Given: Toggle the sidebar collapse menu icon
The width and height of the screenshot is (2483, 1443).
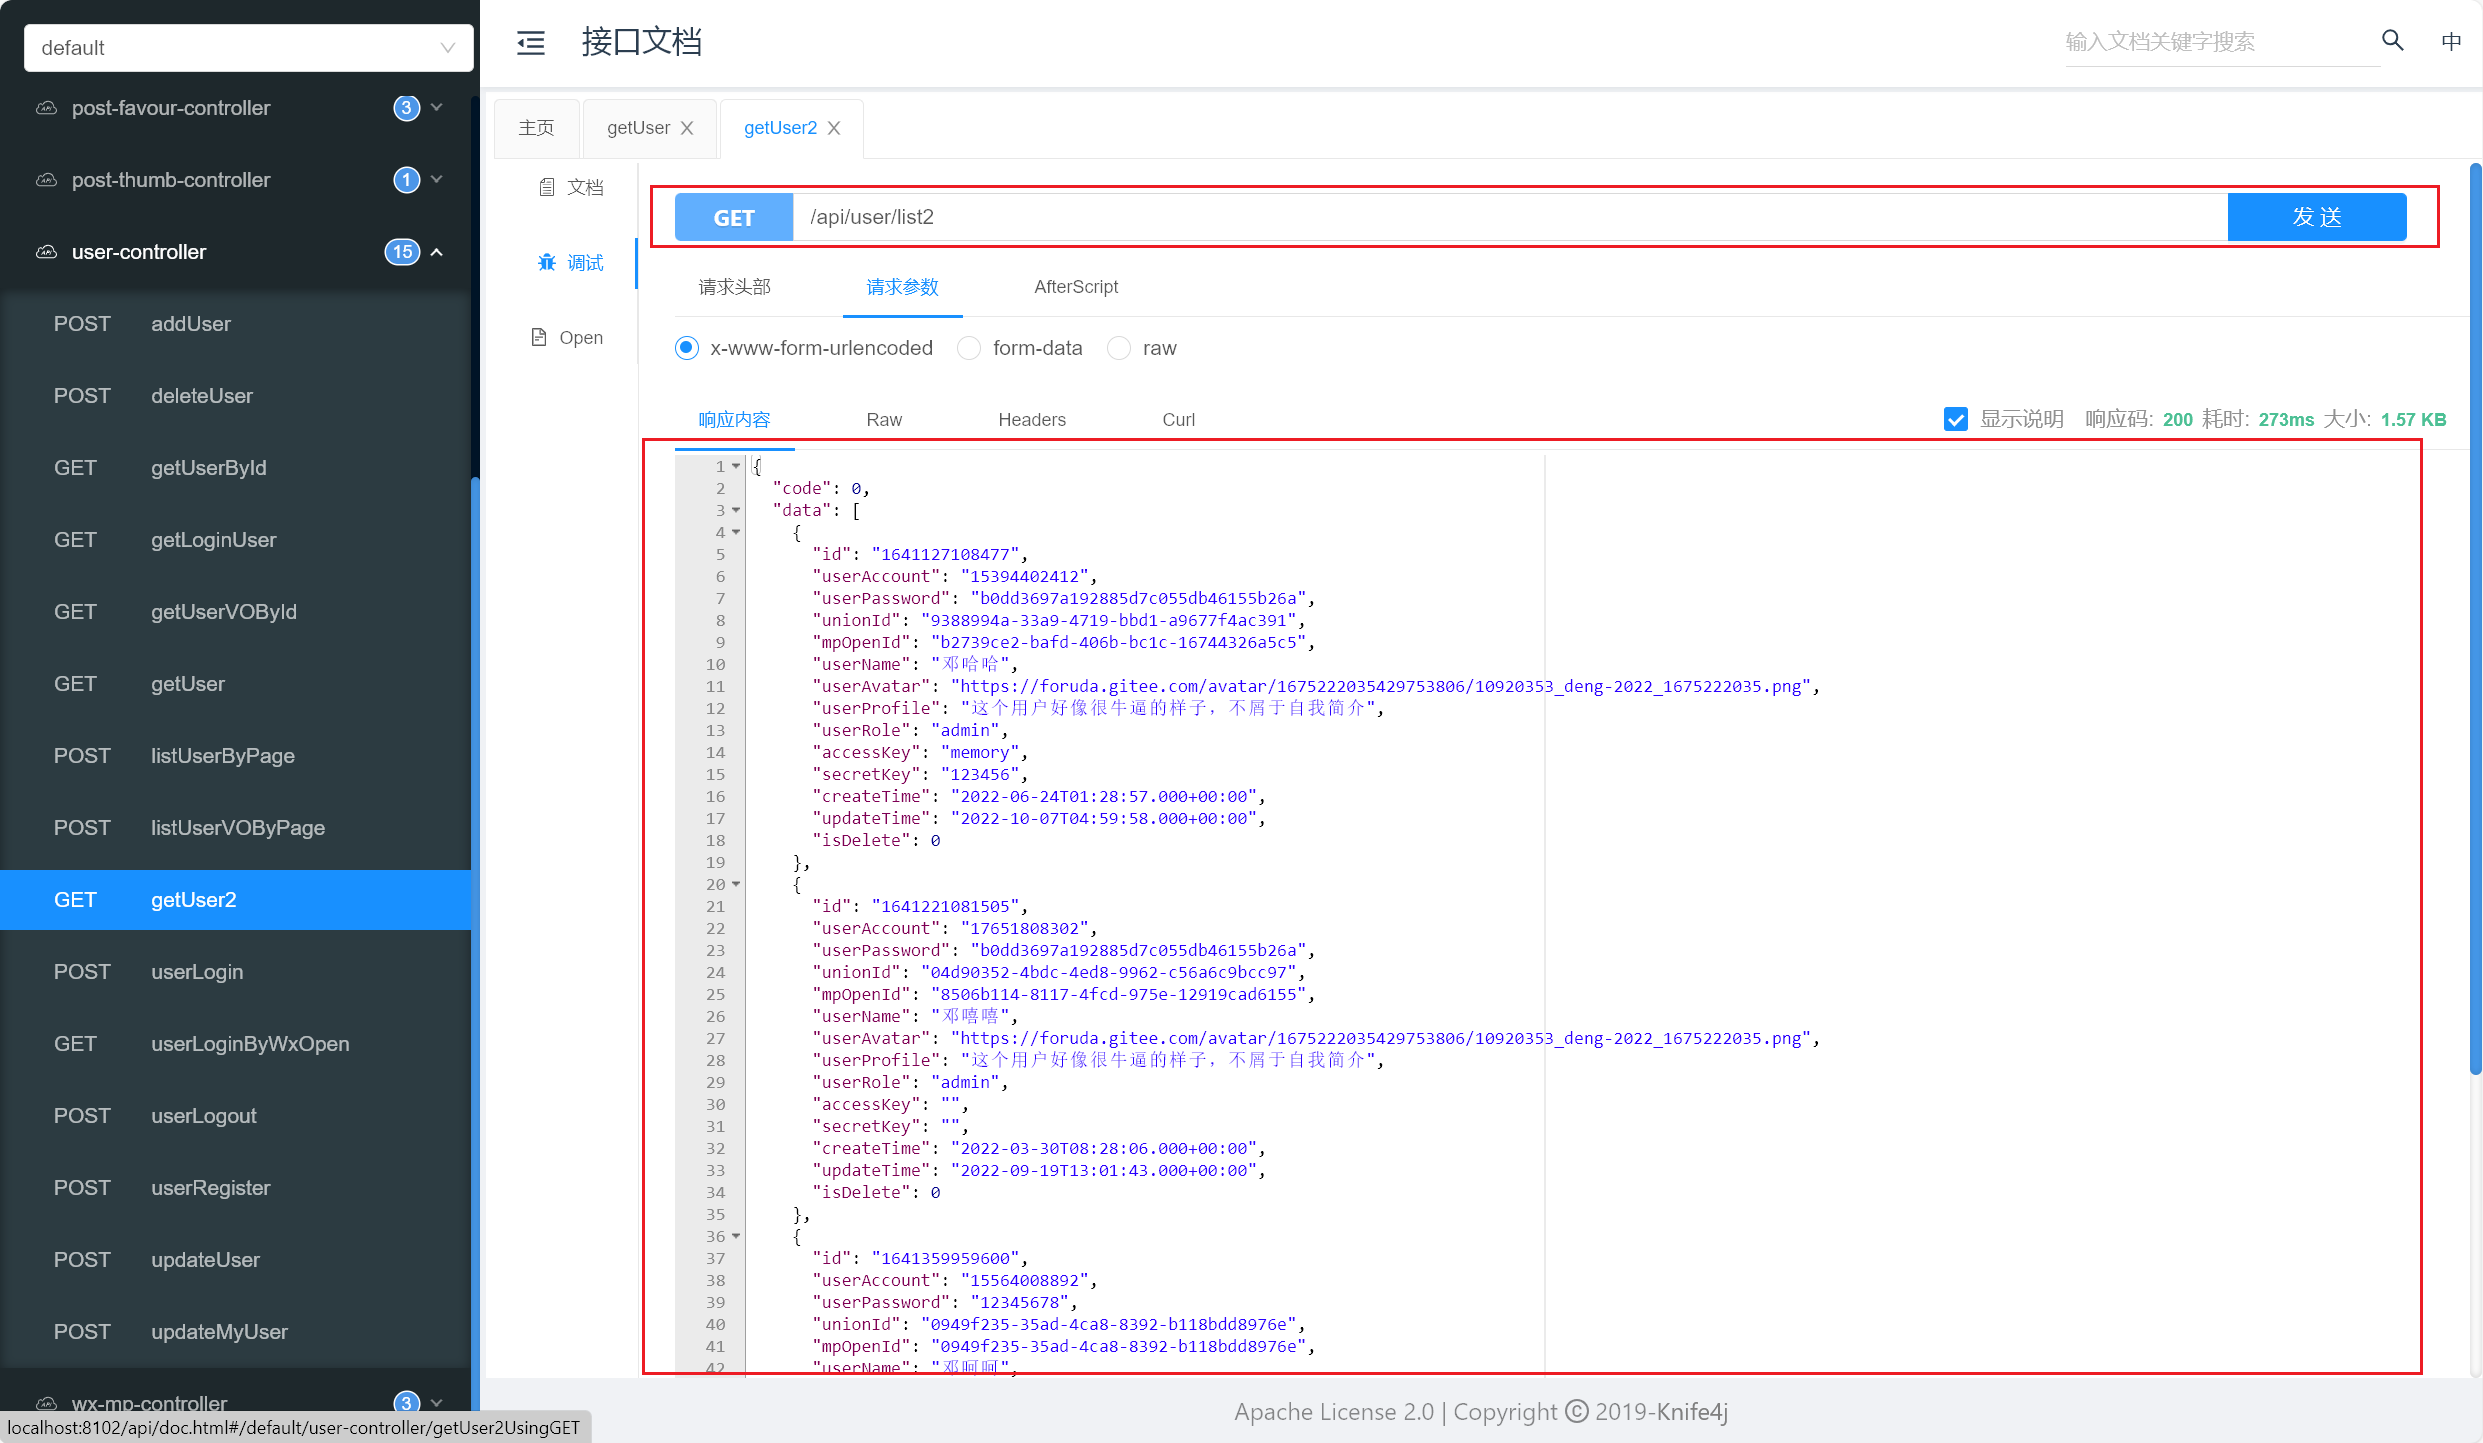Looking at the screenshot, I should (531, 42).
